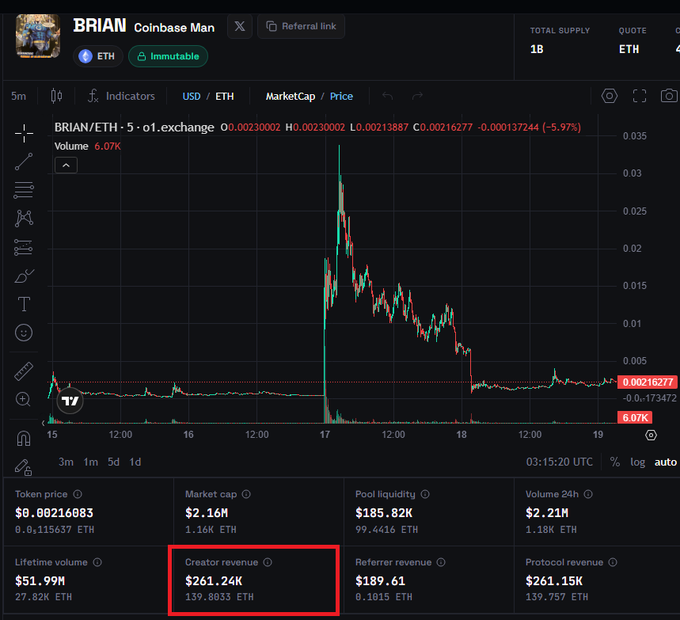Show info for Market cap
The width and height of the screenshot is (680, 620).
[246, 494]
